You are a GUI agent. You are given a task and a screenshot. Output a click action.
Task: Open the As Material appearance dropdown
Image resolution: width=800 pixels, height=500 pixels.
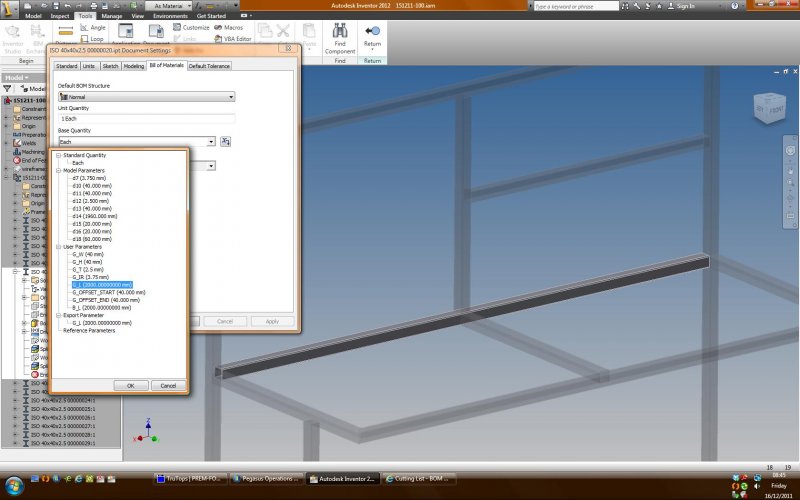point(168,6)
